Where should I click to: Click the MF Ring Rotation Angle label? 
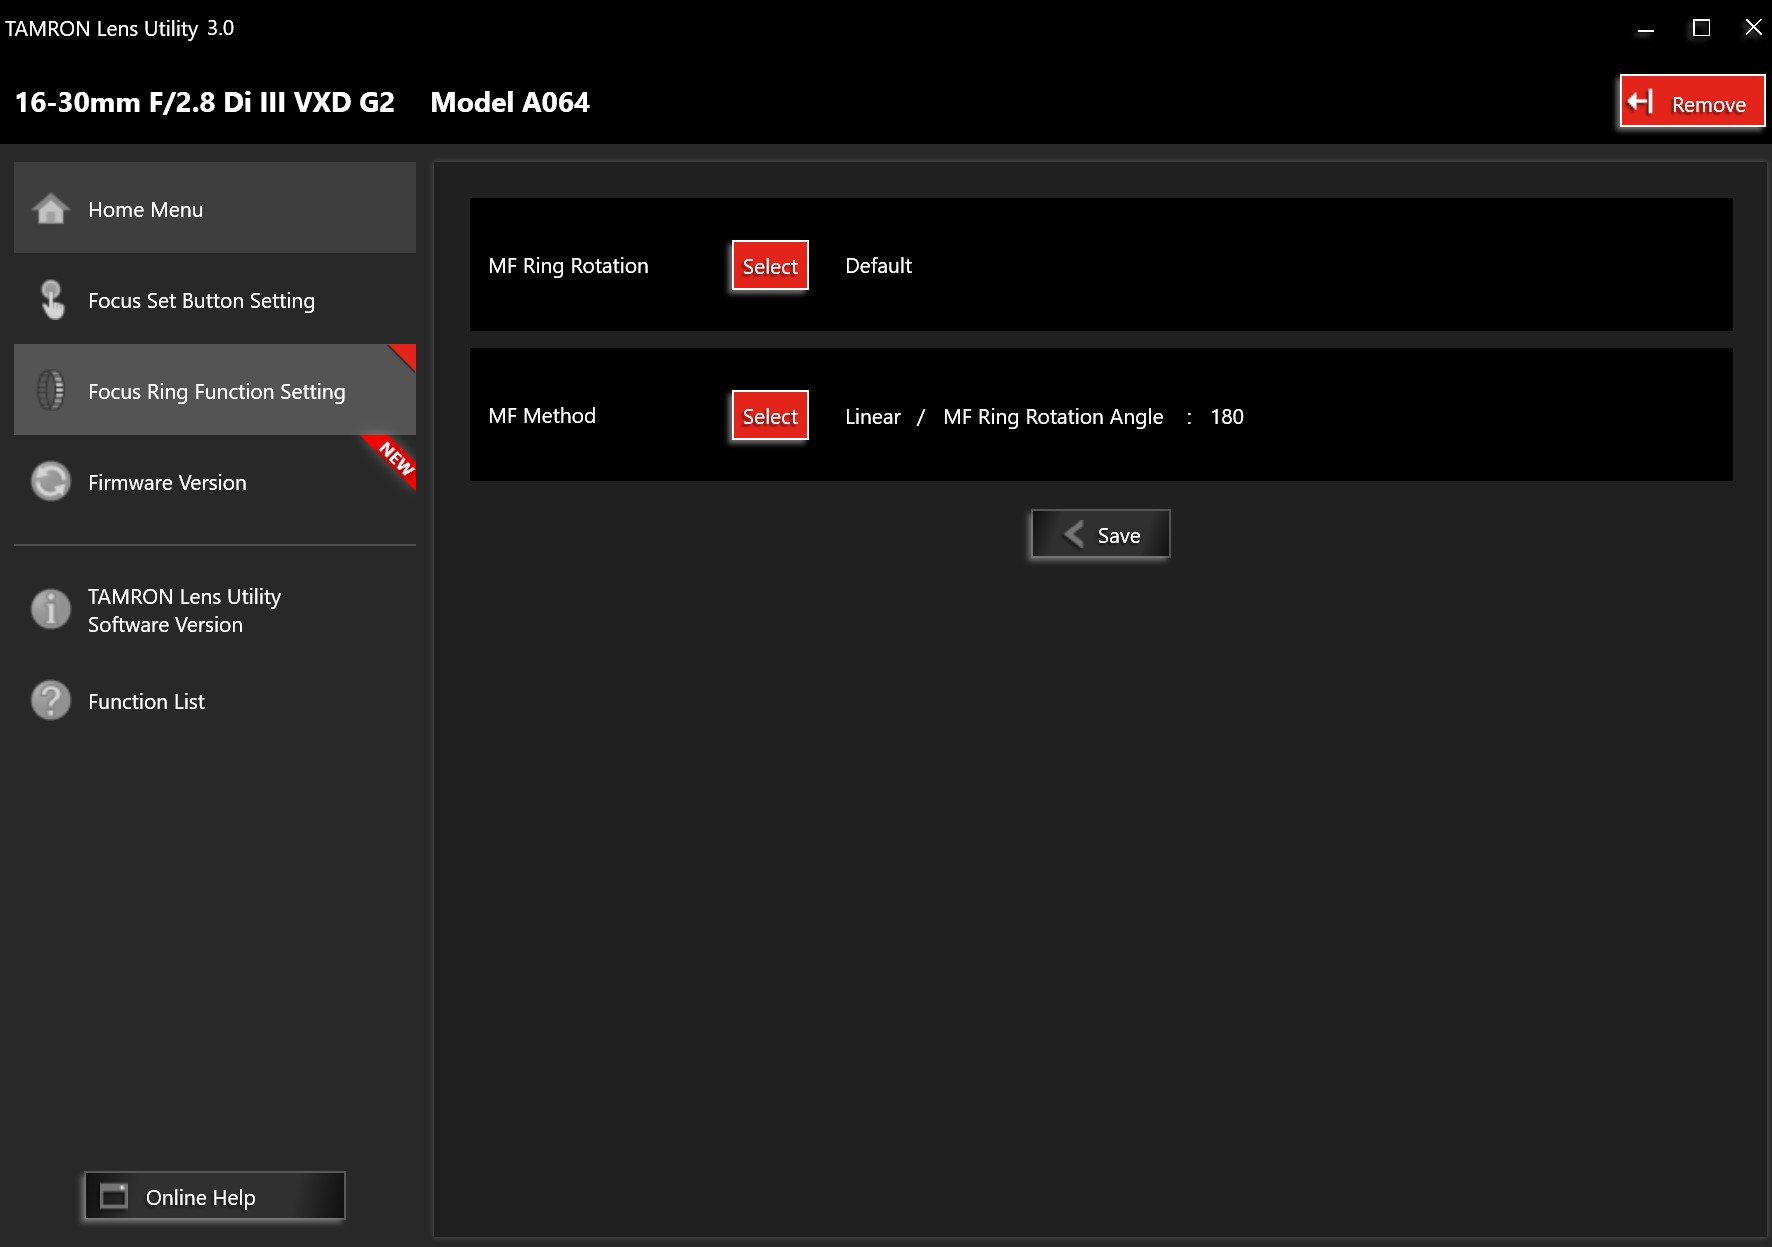pyautogui.click(x=1053, y=416)
